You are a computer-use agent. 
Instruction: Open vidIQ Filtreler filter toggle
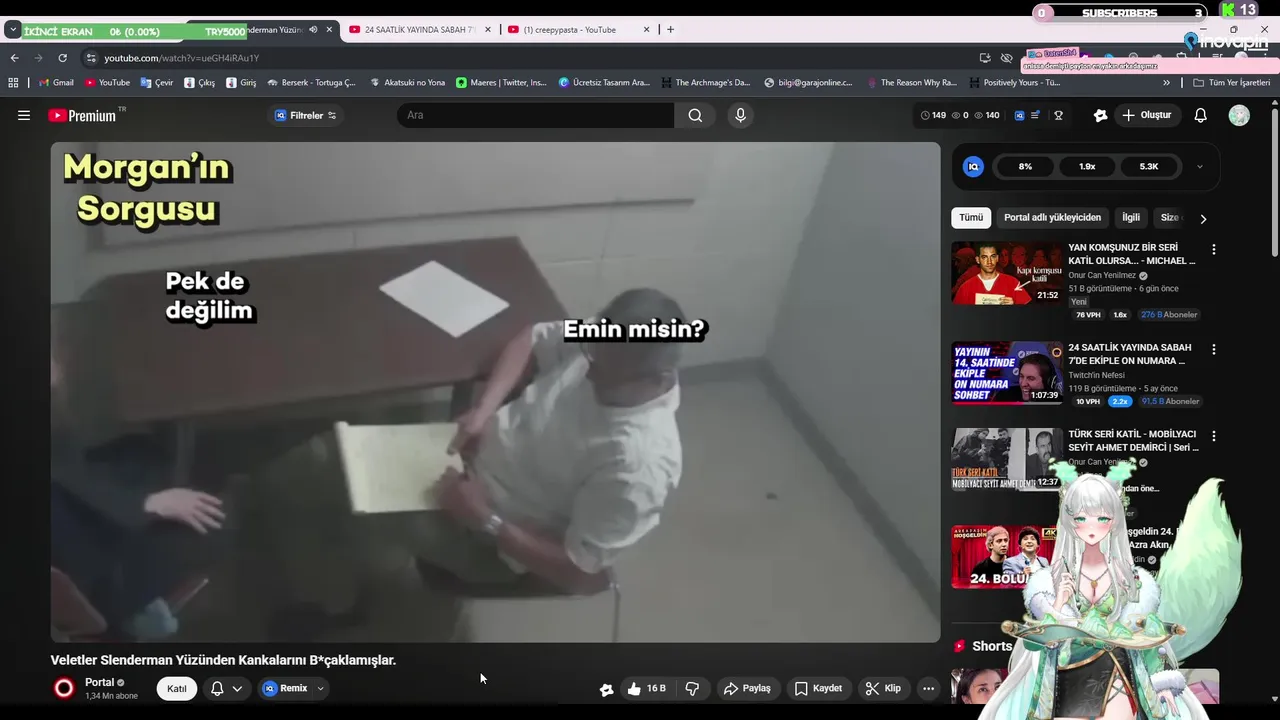pos(306,116)
